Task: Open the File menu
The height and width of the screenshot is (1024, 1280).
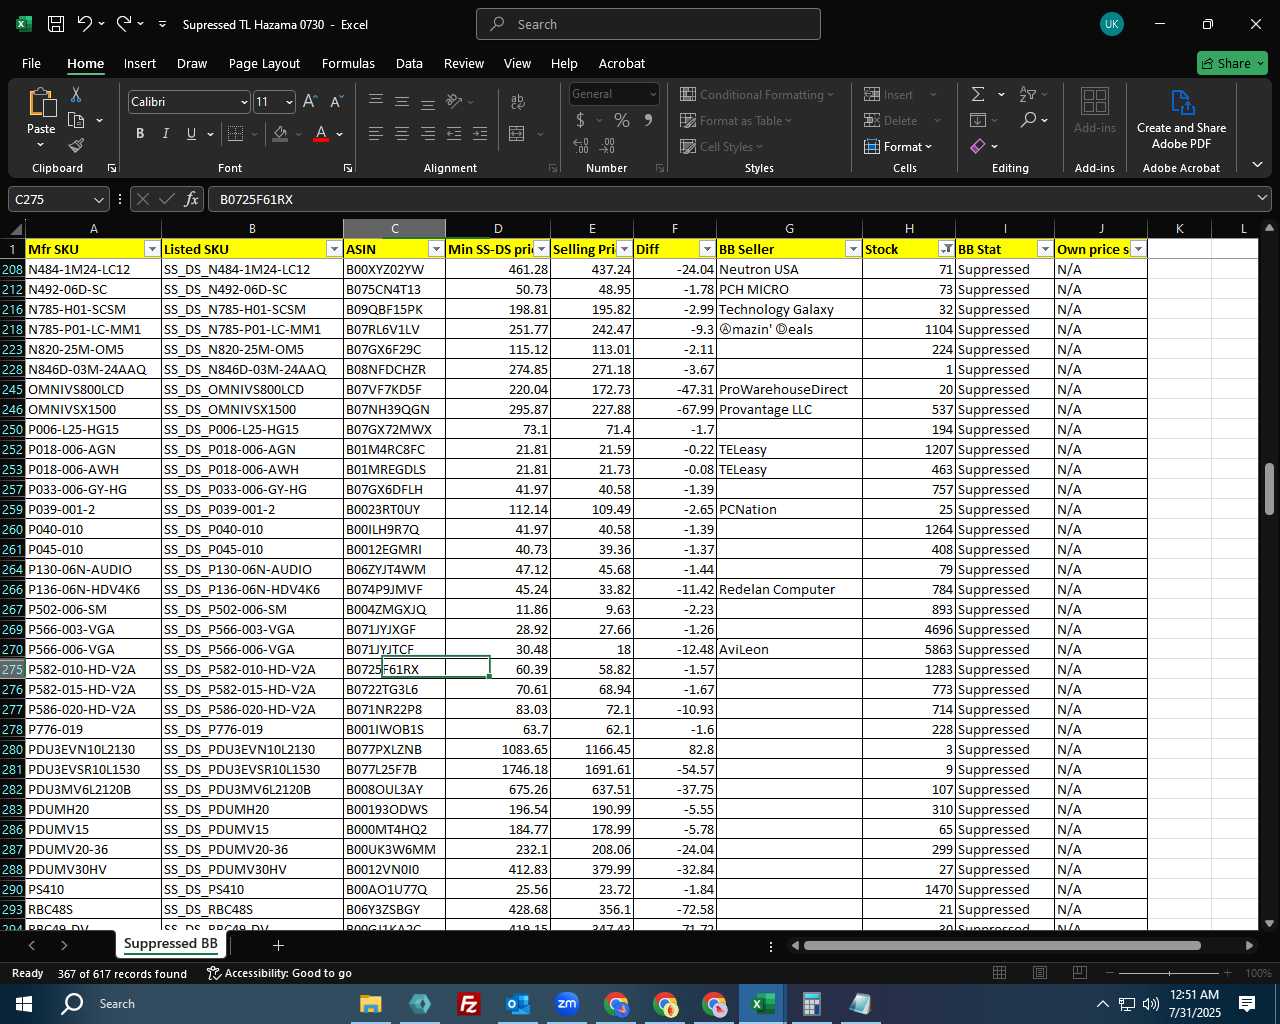Action: [31, 63]
